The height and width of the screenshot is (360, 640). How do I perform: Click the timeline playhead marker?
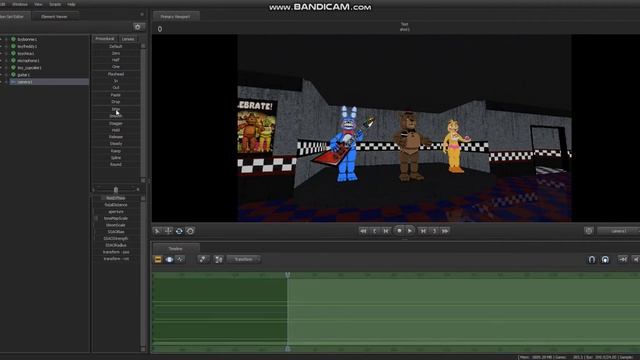[288, 276]
